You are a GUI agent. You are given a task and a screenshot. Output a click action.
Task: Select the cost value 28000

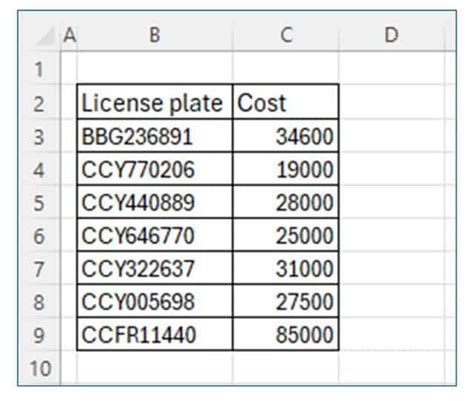click(x=286, y=202)
